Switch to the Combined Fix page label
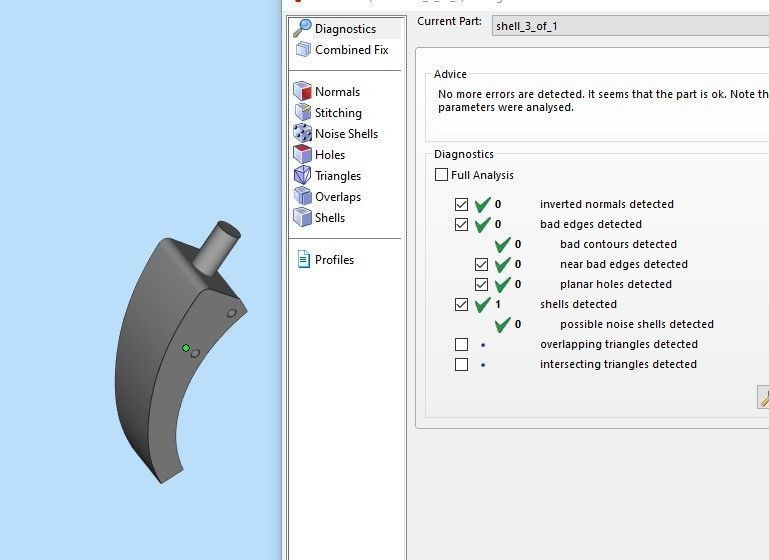The width and height of the screenshot is (769, 560). 352,50
